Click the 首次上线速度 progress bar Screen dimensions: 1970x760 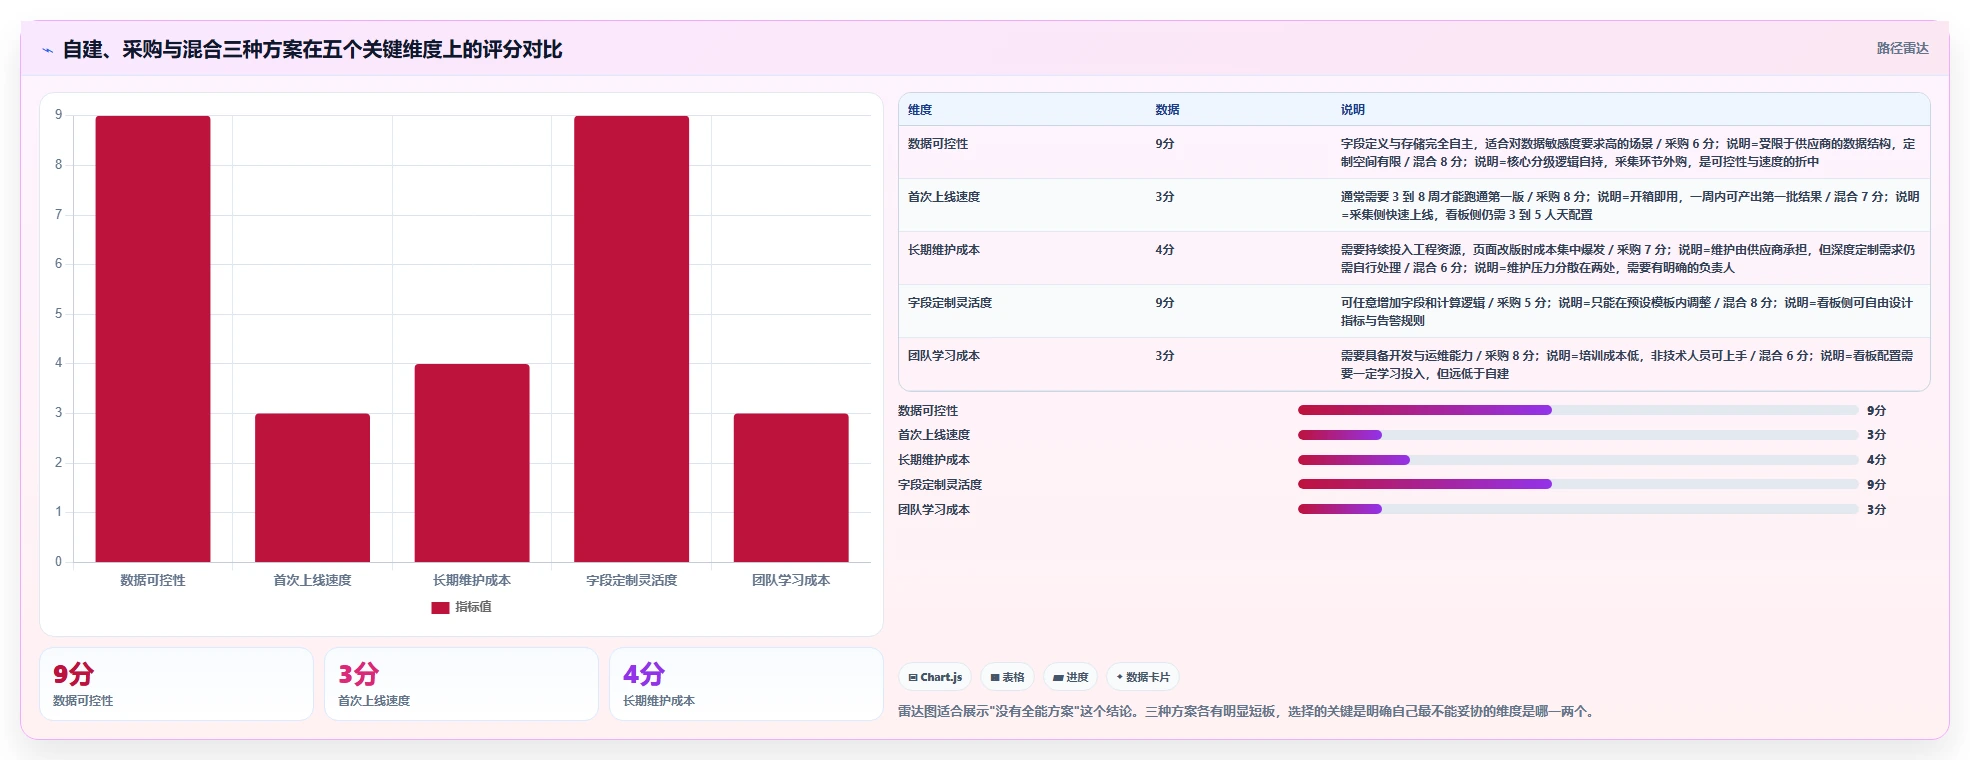[1578, 435]
